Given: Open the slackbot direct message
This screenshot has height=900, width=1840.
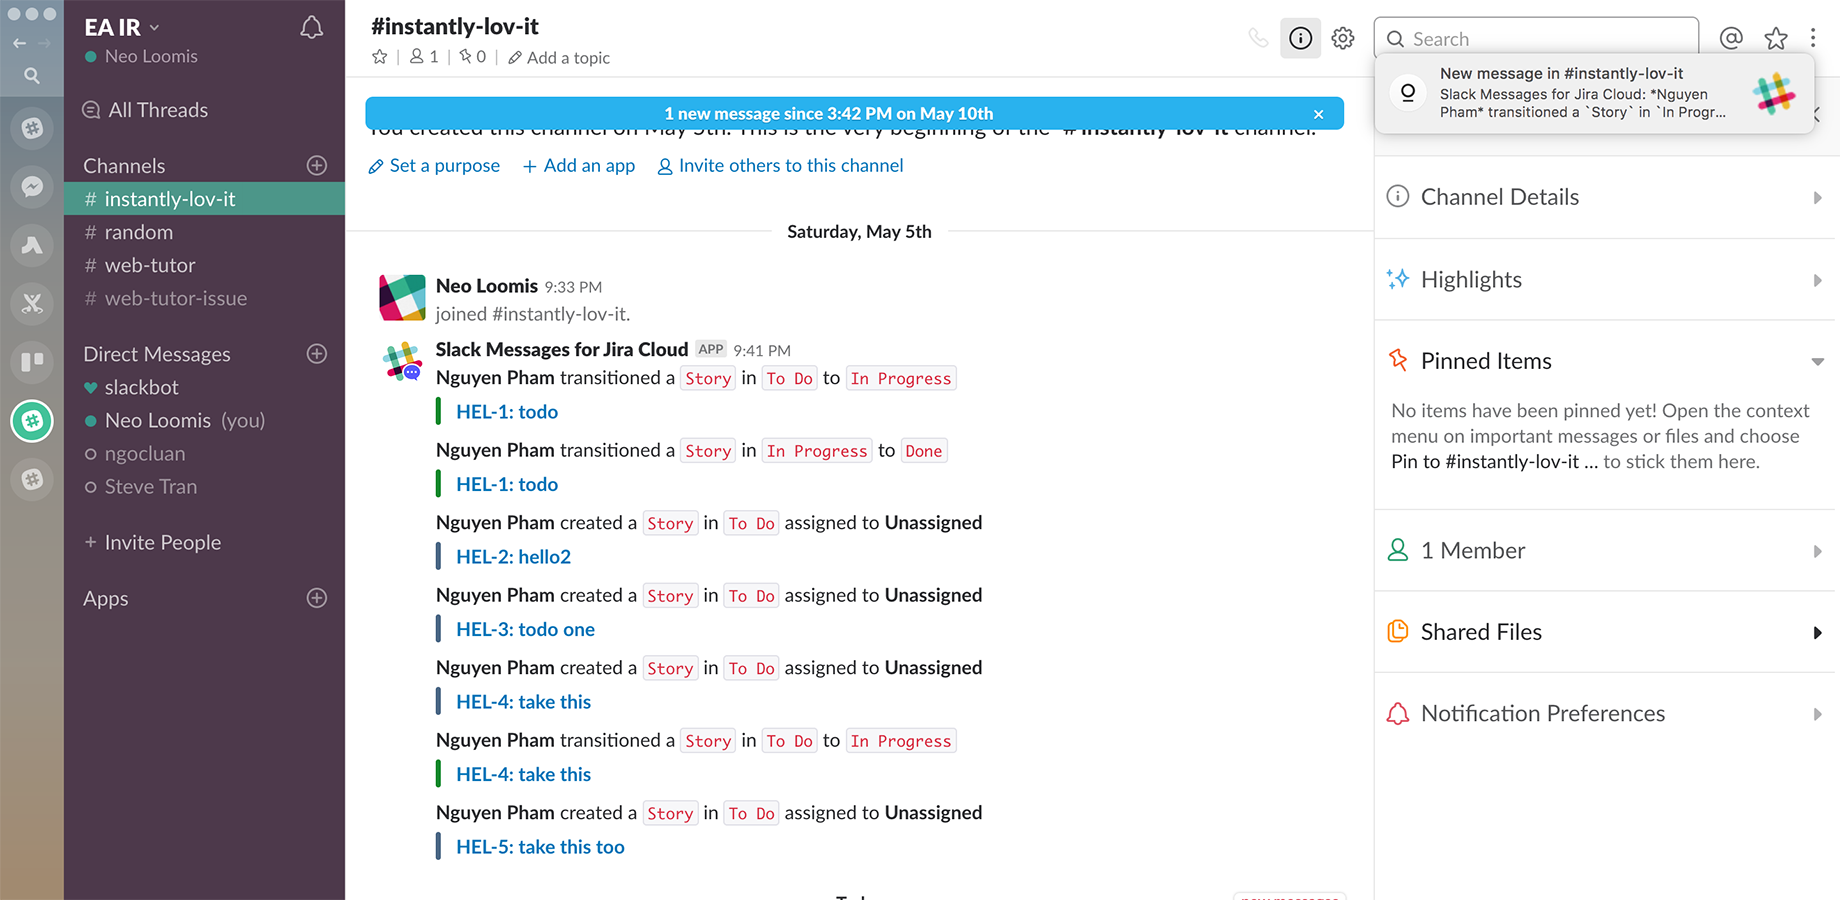Looking at the screenshot, I should [204, 387].
